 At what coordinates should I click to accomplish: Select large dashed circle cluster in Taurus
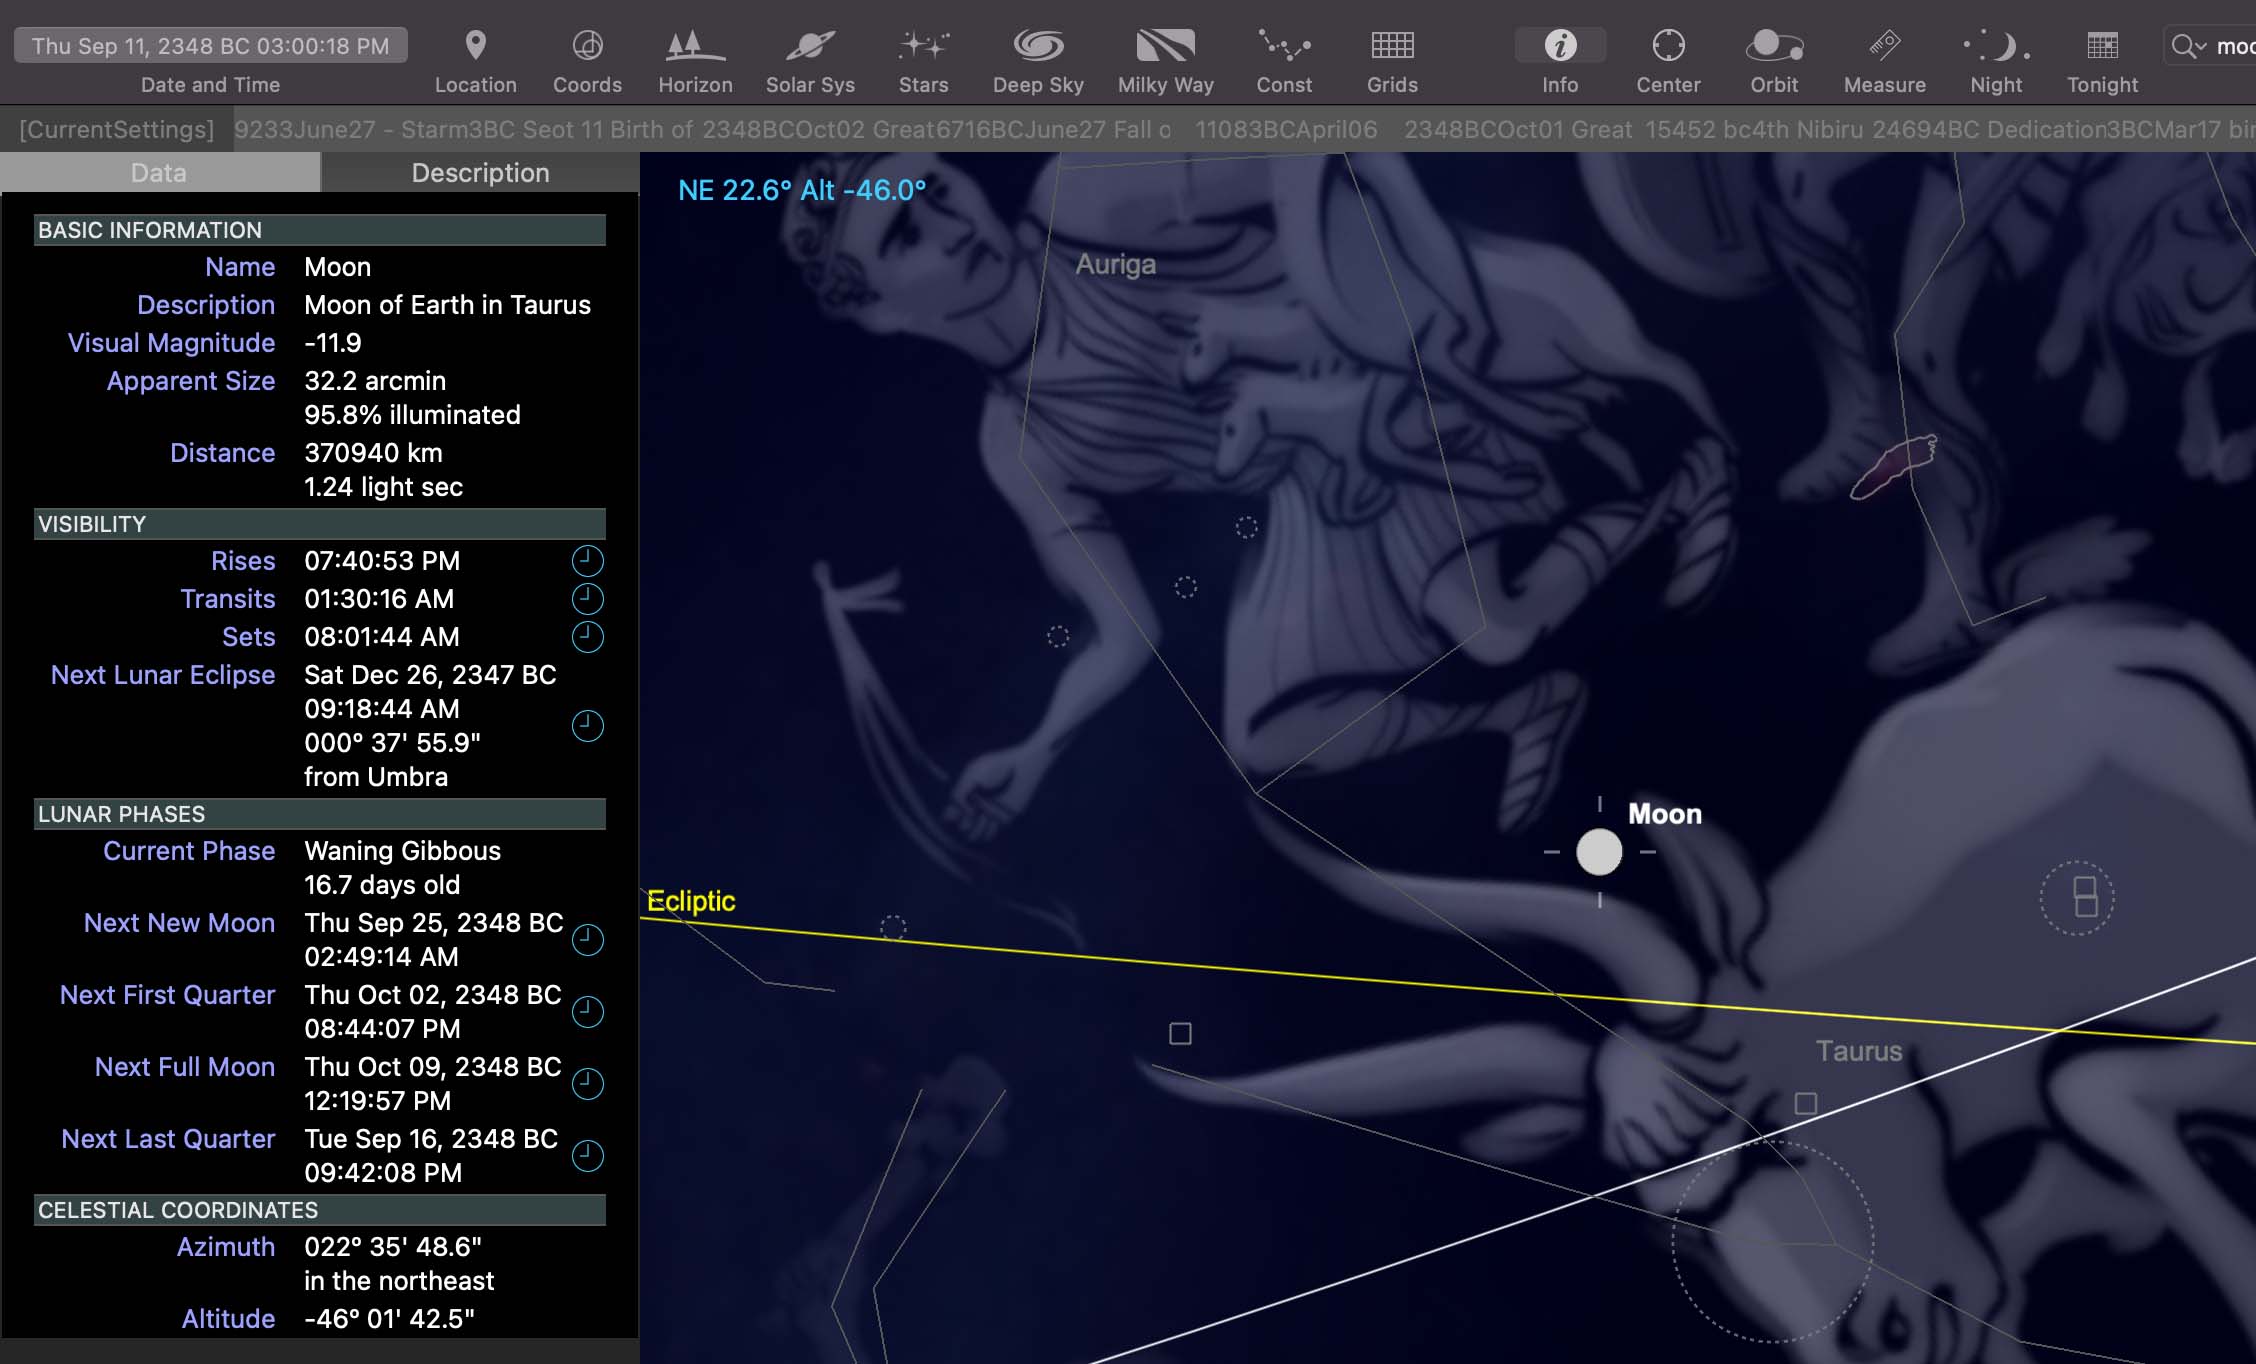click(1772, 1242)
